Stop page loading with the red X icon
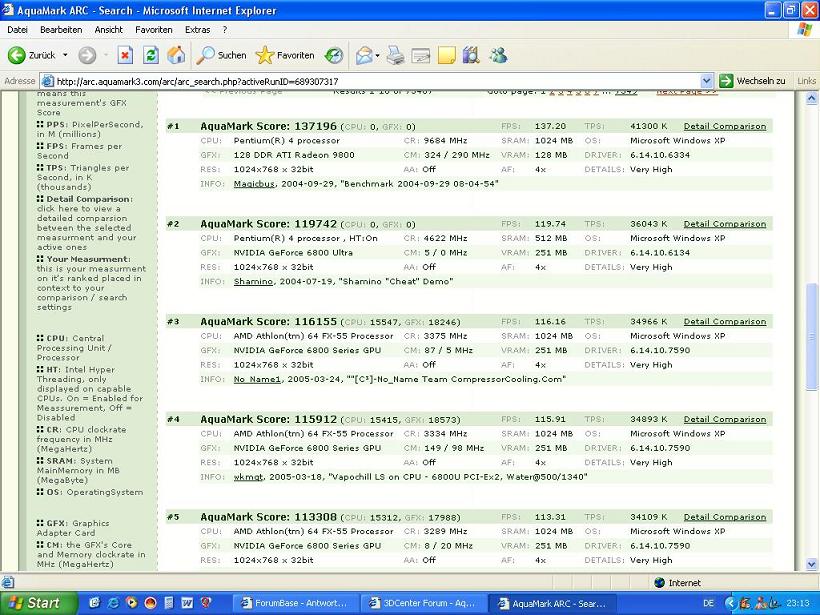 (125, 55)
